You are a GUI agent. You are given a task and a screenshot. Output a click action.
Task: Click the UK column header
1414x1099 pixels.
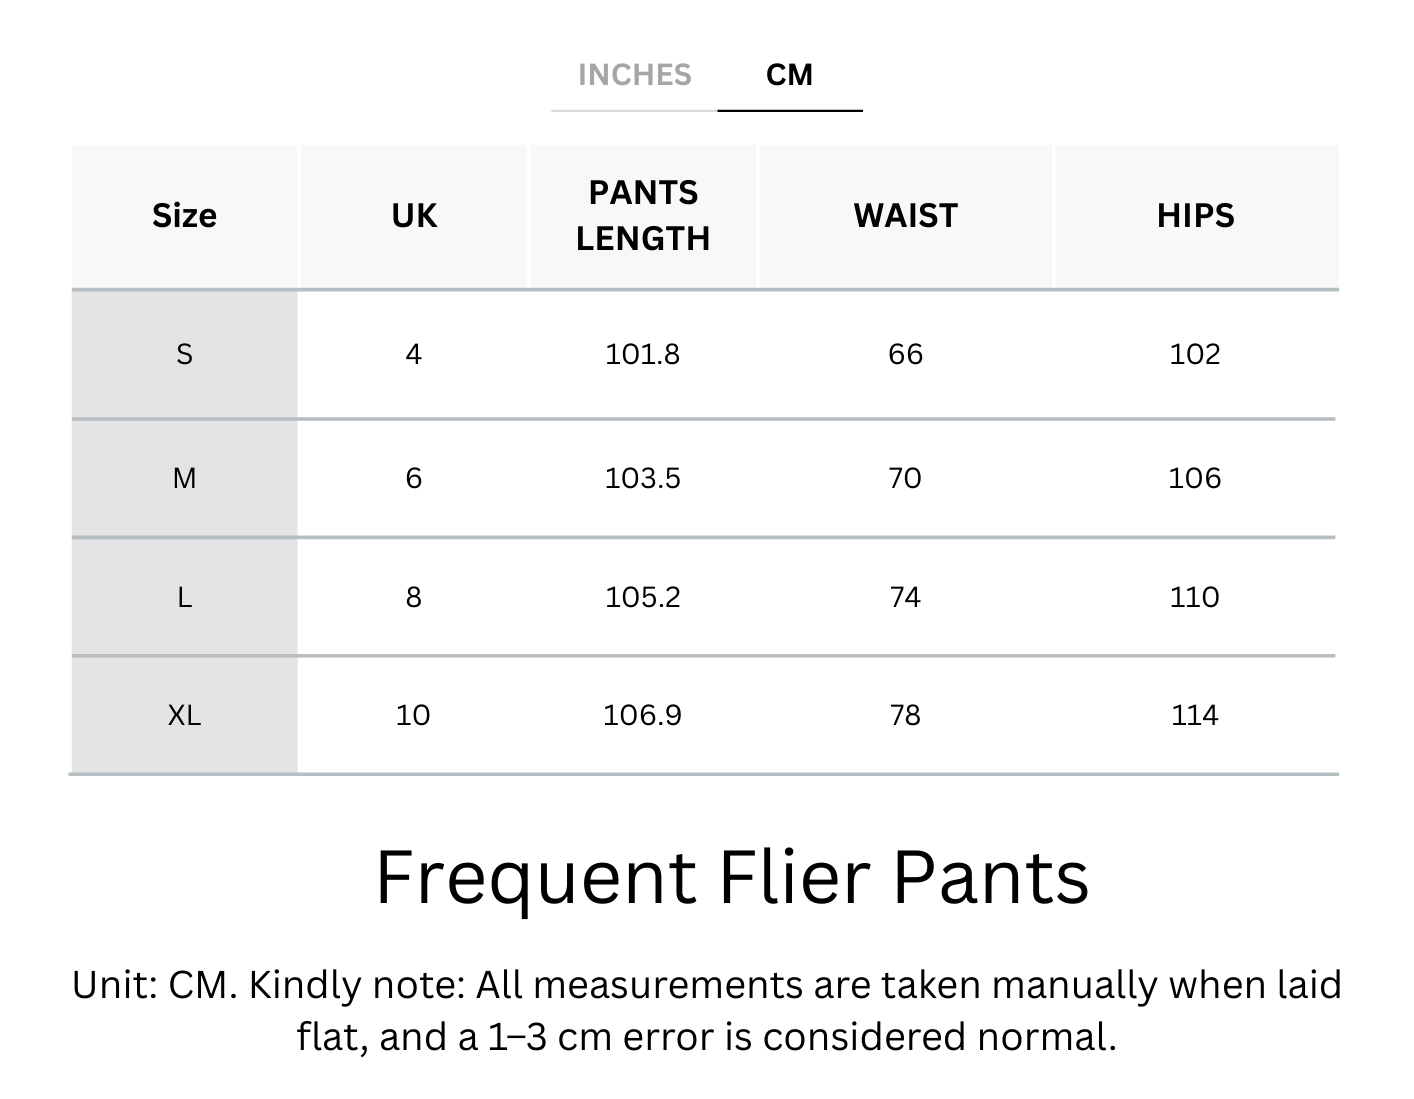[x=414, y=216]
